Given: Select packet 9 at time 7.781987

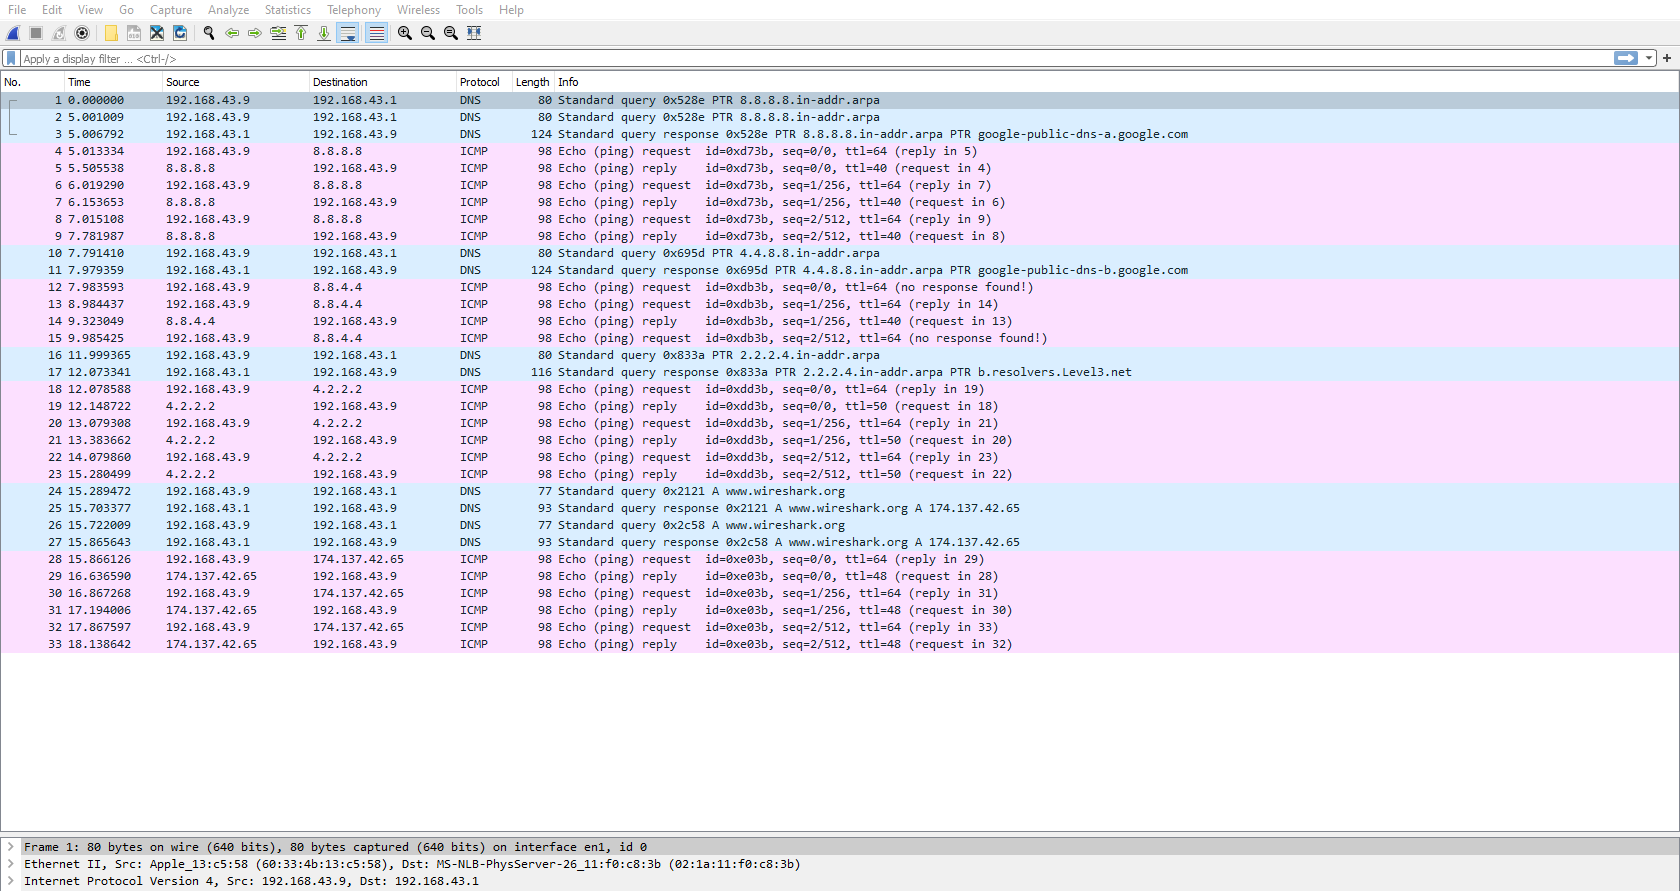Looking at the screenshot, I should point(840,236).
